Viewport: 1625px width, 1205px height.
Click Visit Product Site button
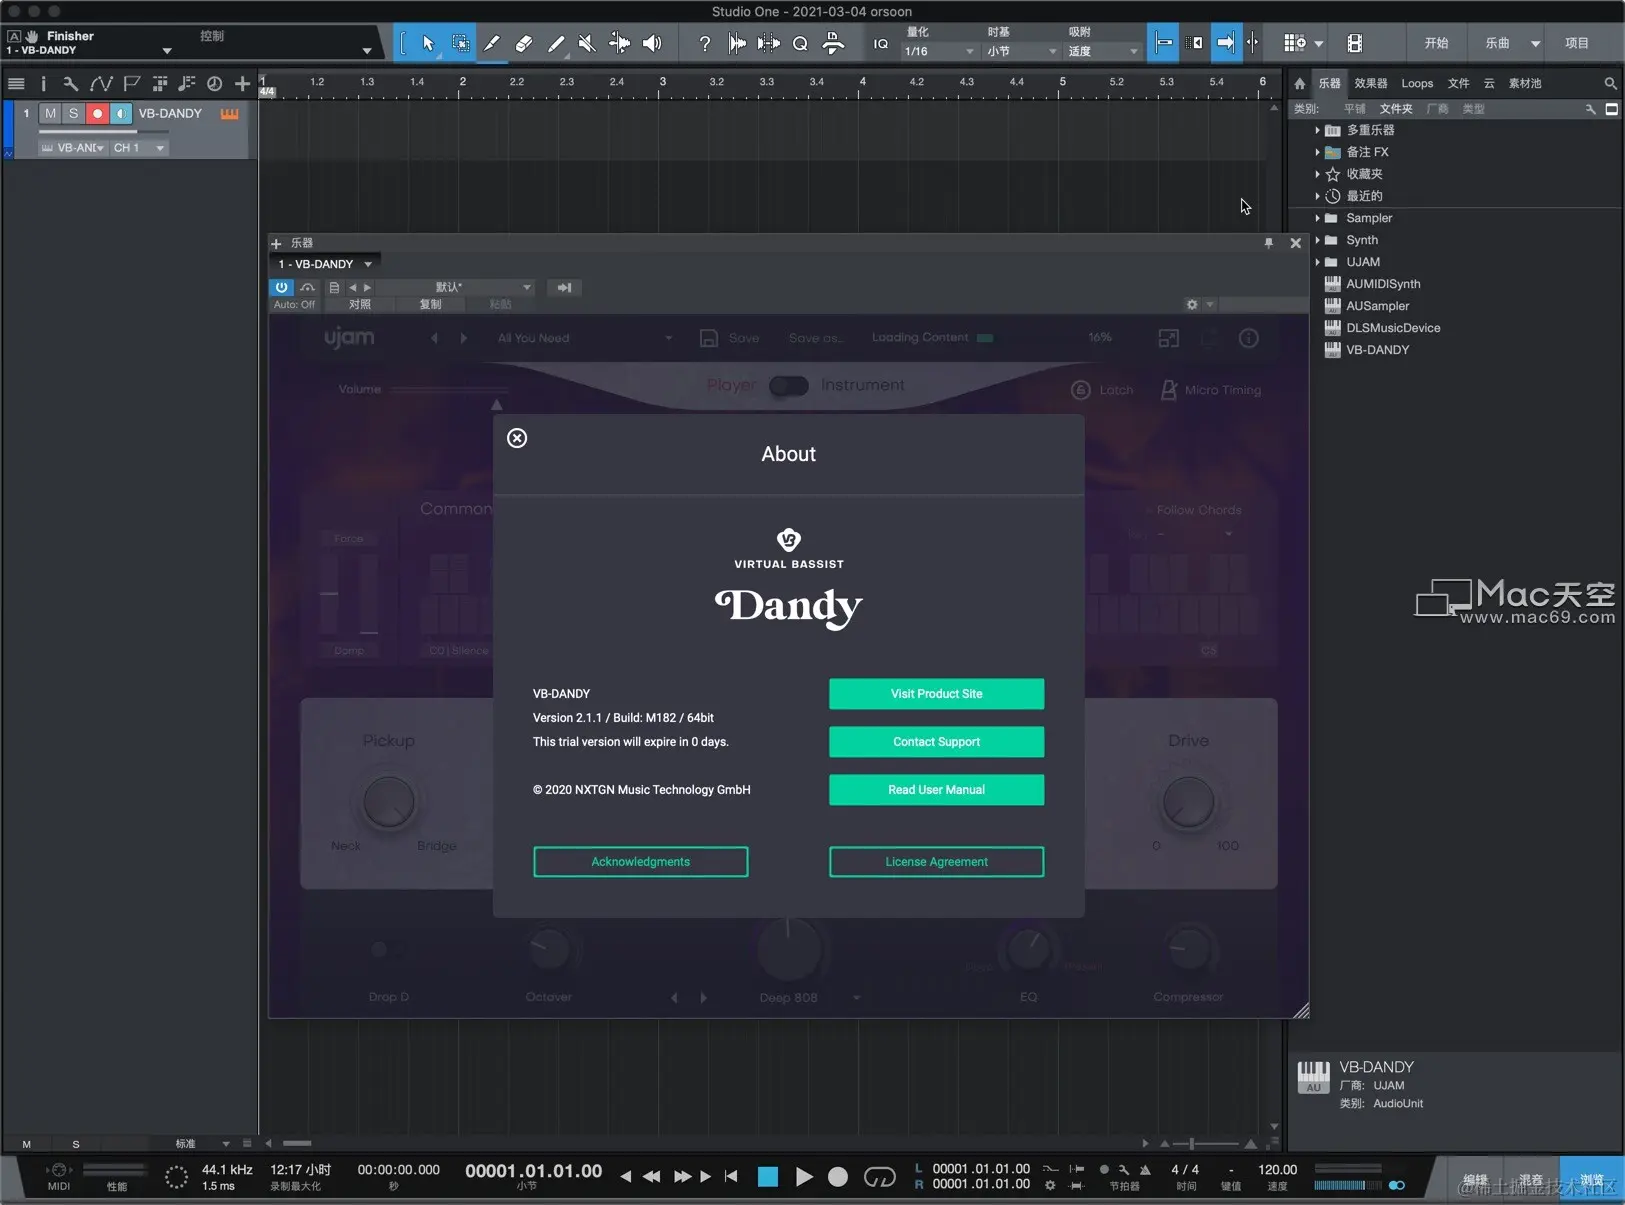click(936, 694)
